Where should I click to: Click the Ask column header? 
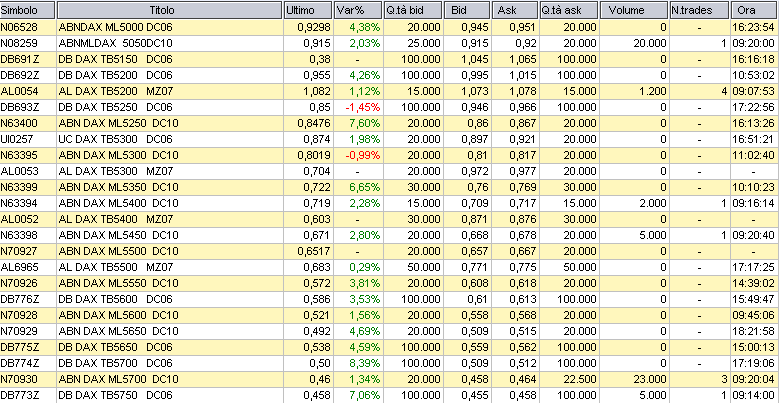515,10
